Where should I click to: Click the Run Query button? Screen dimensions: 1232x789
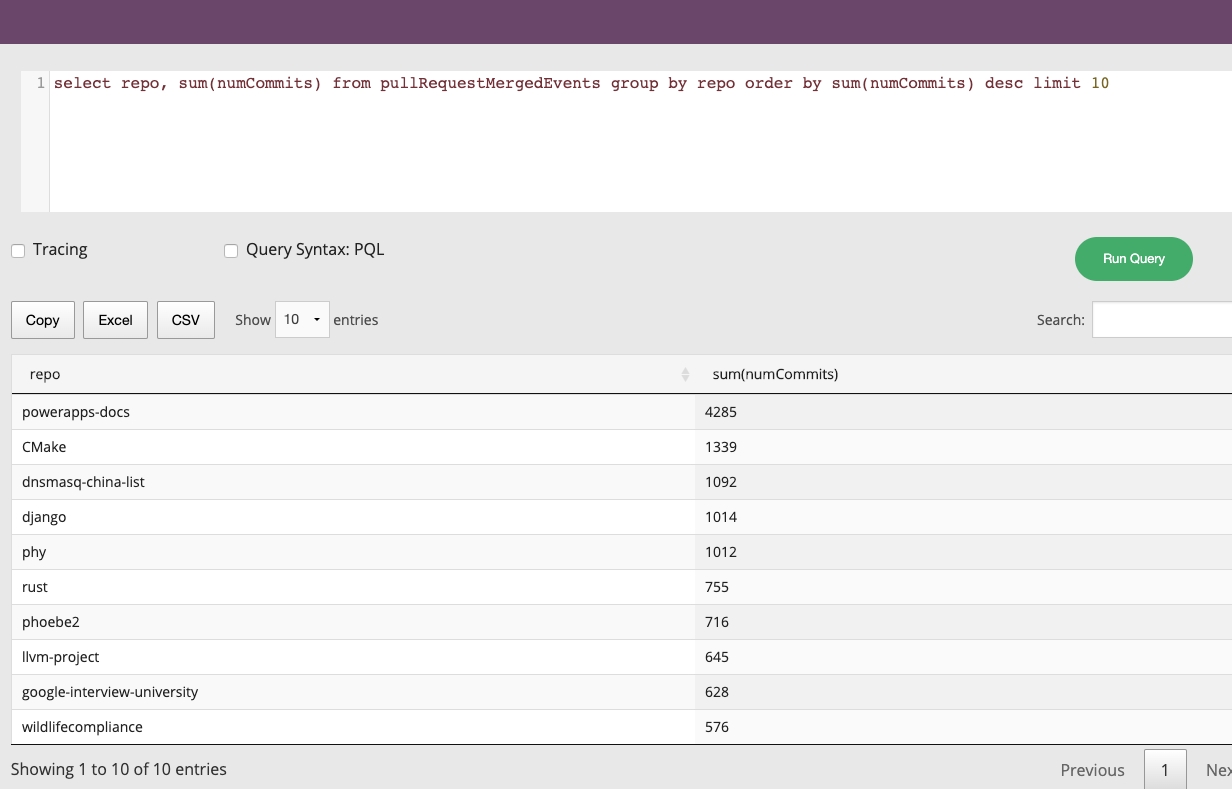(x=1133, y=259)
